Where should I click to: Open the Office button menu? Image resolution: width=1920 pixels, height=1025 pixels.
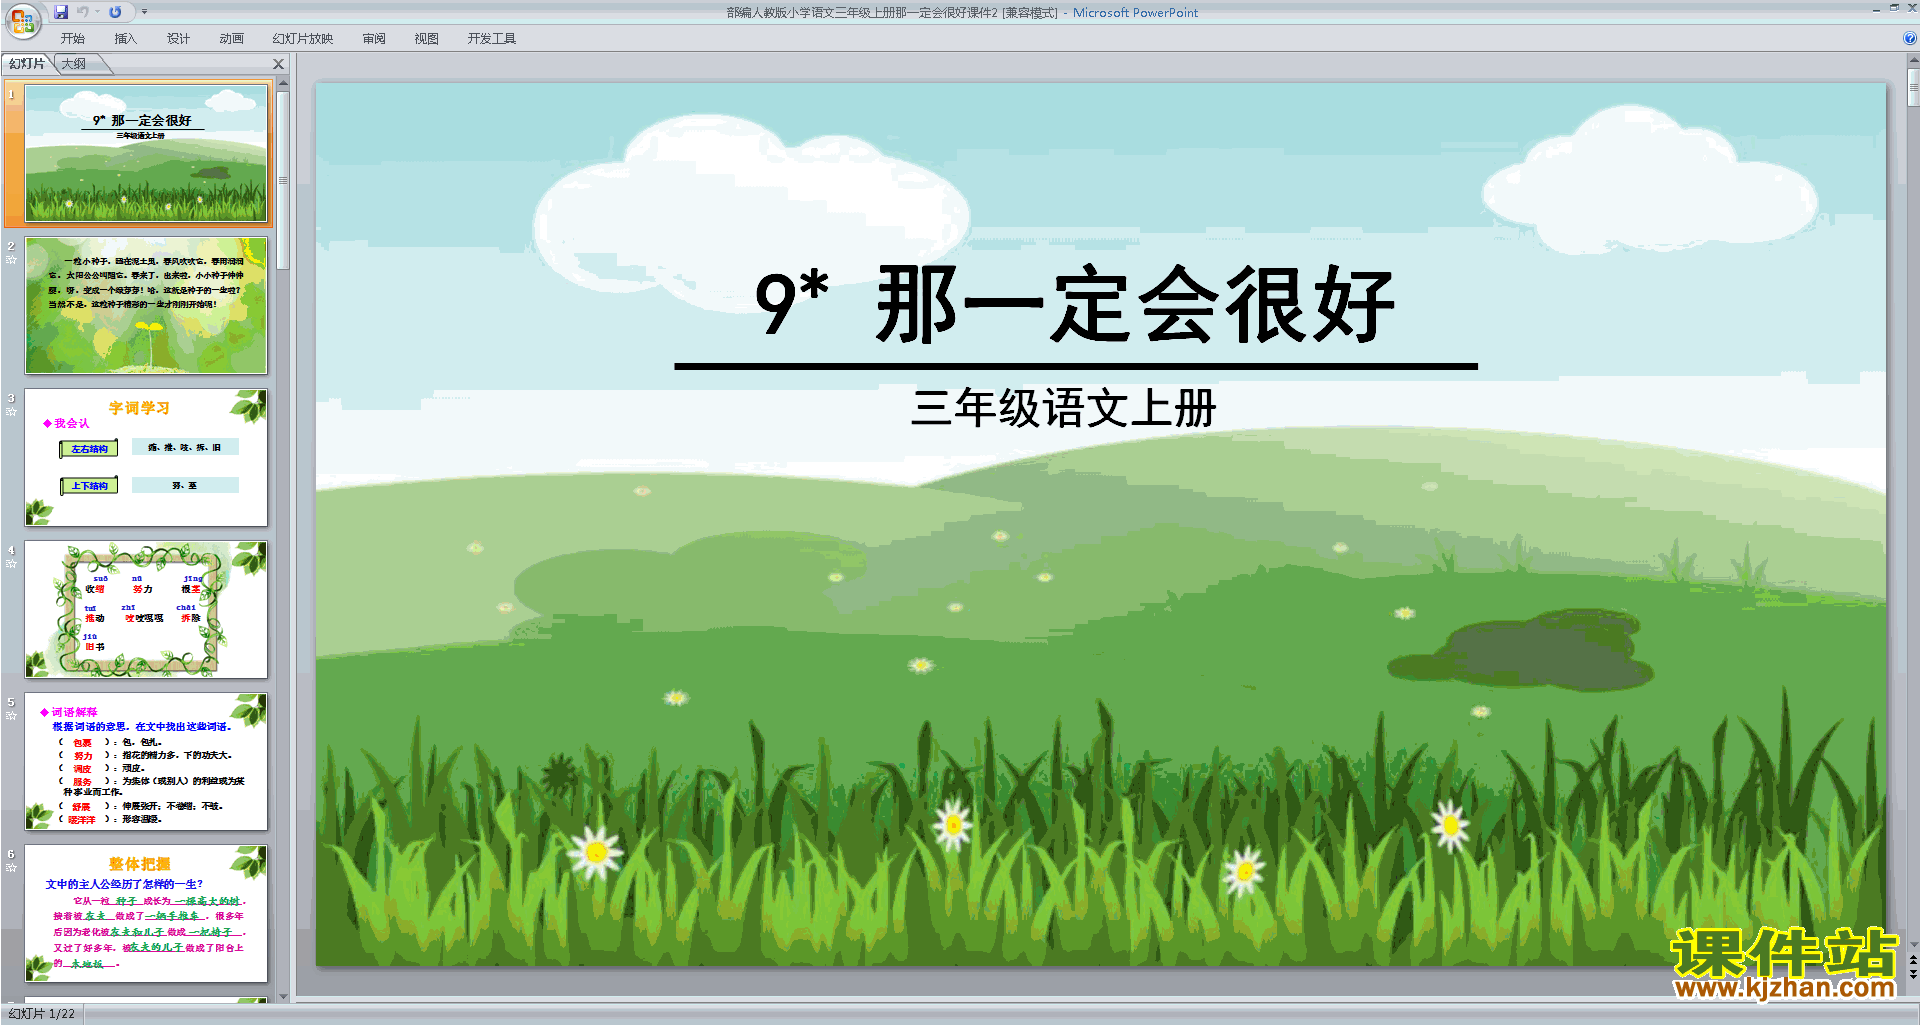coord(22,20)
